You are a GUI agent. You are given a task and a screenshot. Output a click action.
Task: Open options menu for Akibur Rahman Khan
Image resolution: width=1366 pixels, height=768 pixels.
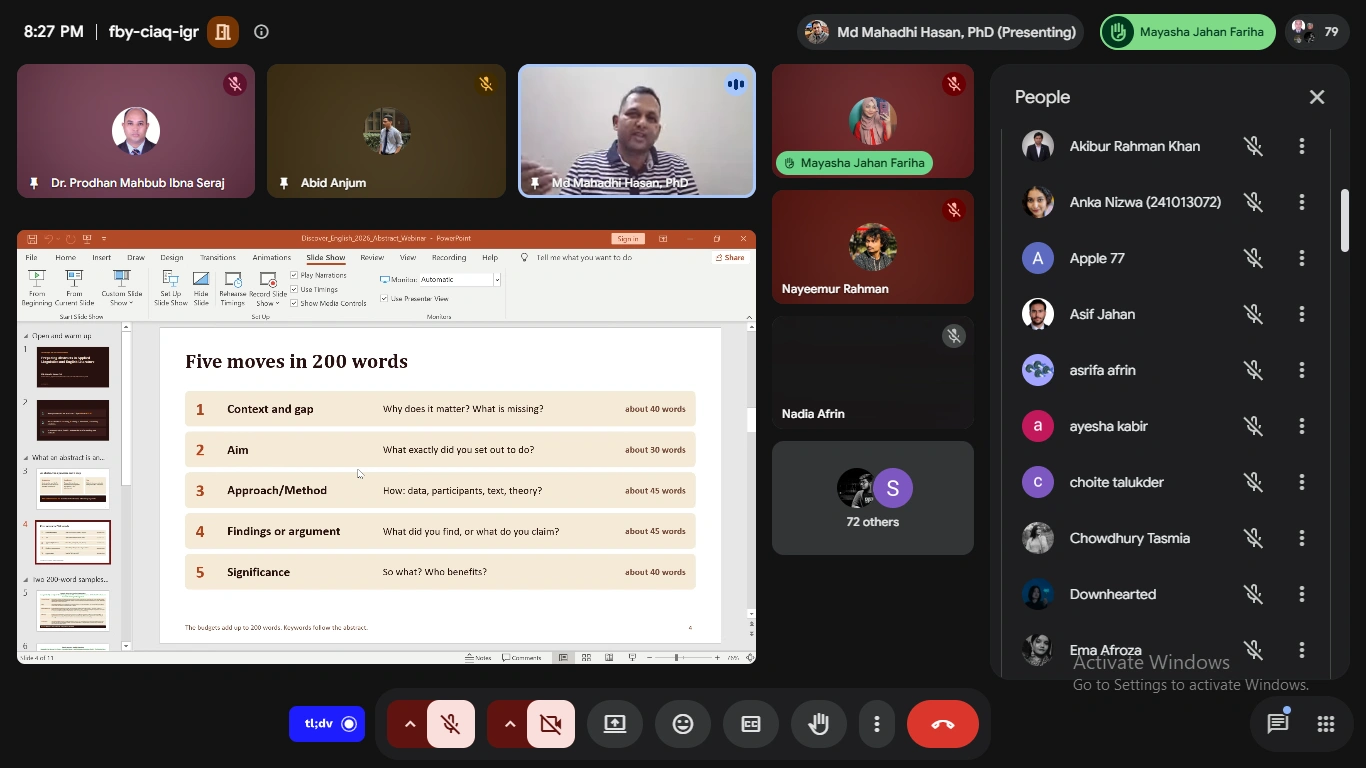pos(1302,146)
